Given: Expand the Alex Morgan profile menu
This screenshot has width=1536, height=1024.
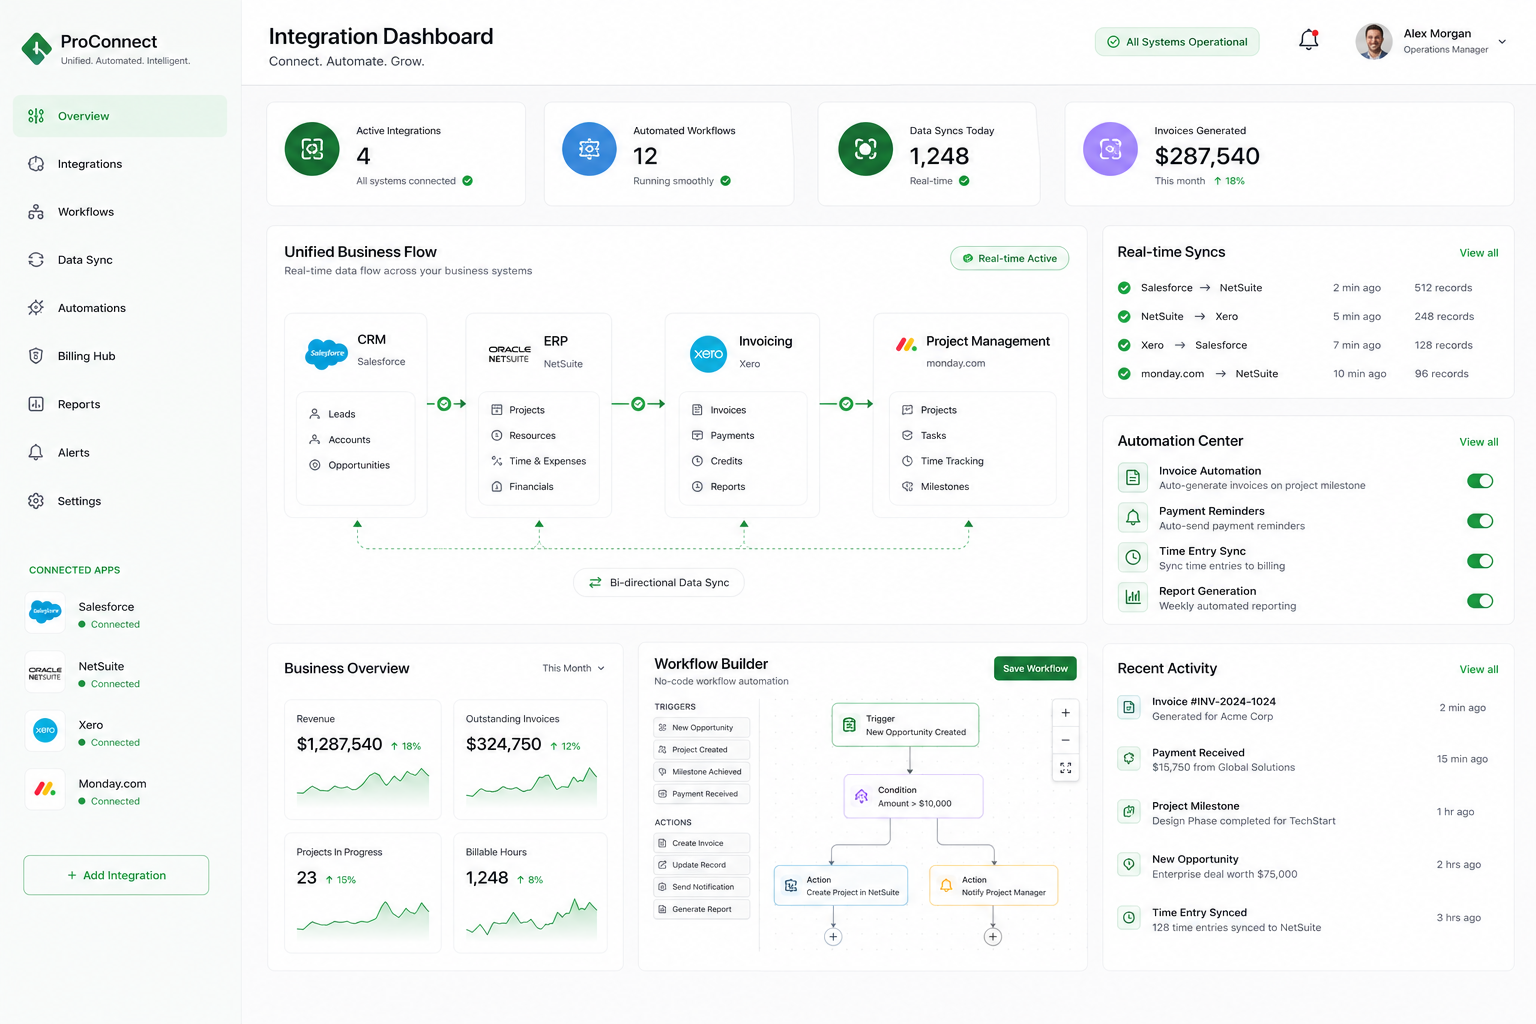Looking at the screenshot, I should (1501, 42).
